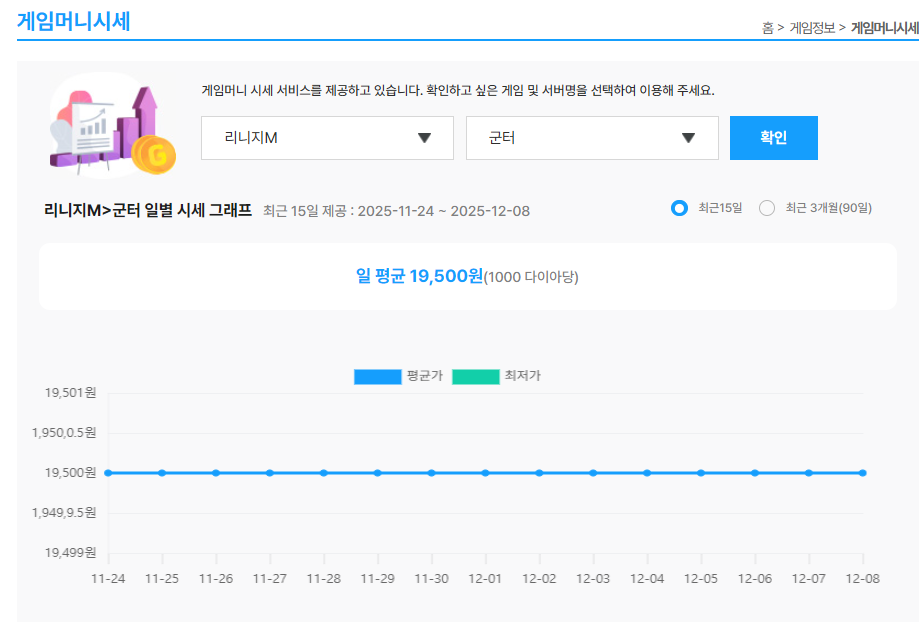Image resolution: width=922 pixels, height=622 pixels.
Task: Click the 19,500원 axis label
Action: (x=70, y=473)
